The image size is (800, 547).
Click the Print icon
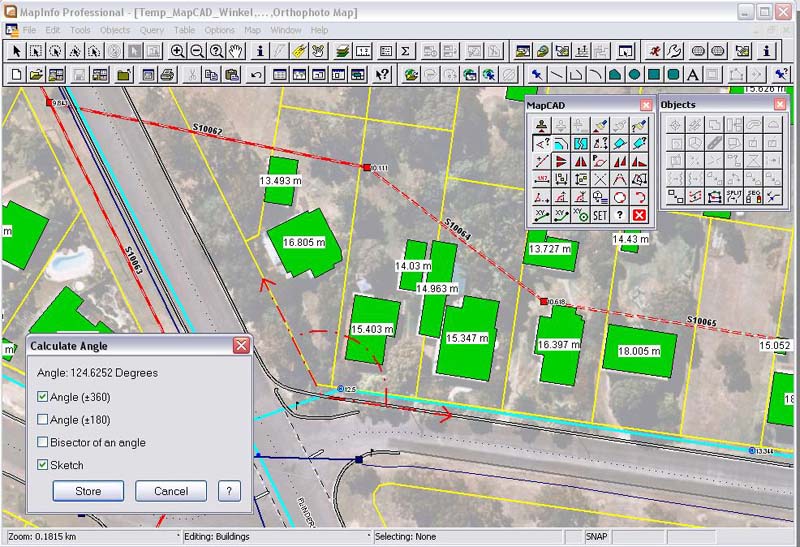tap(167, 75)
